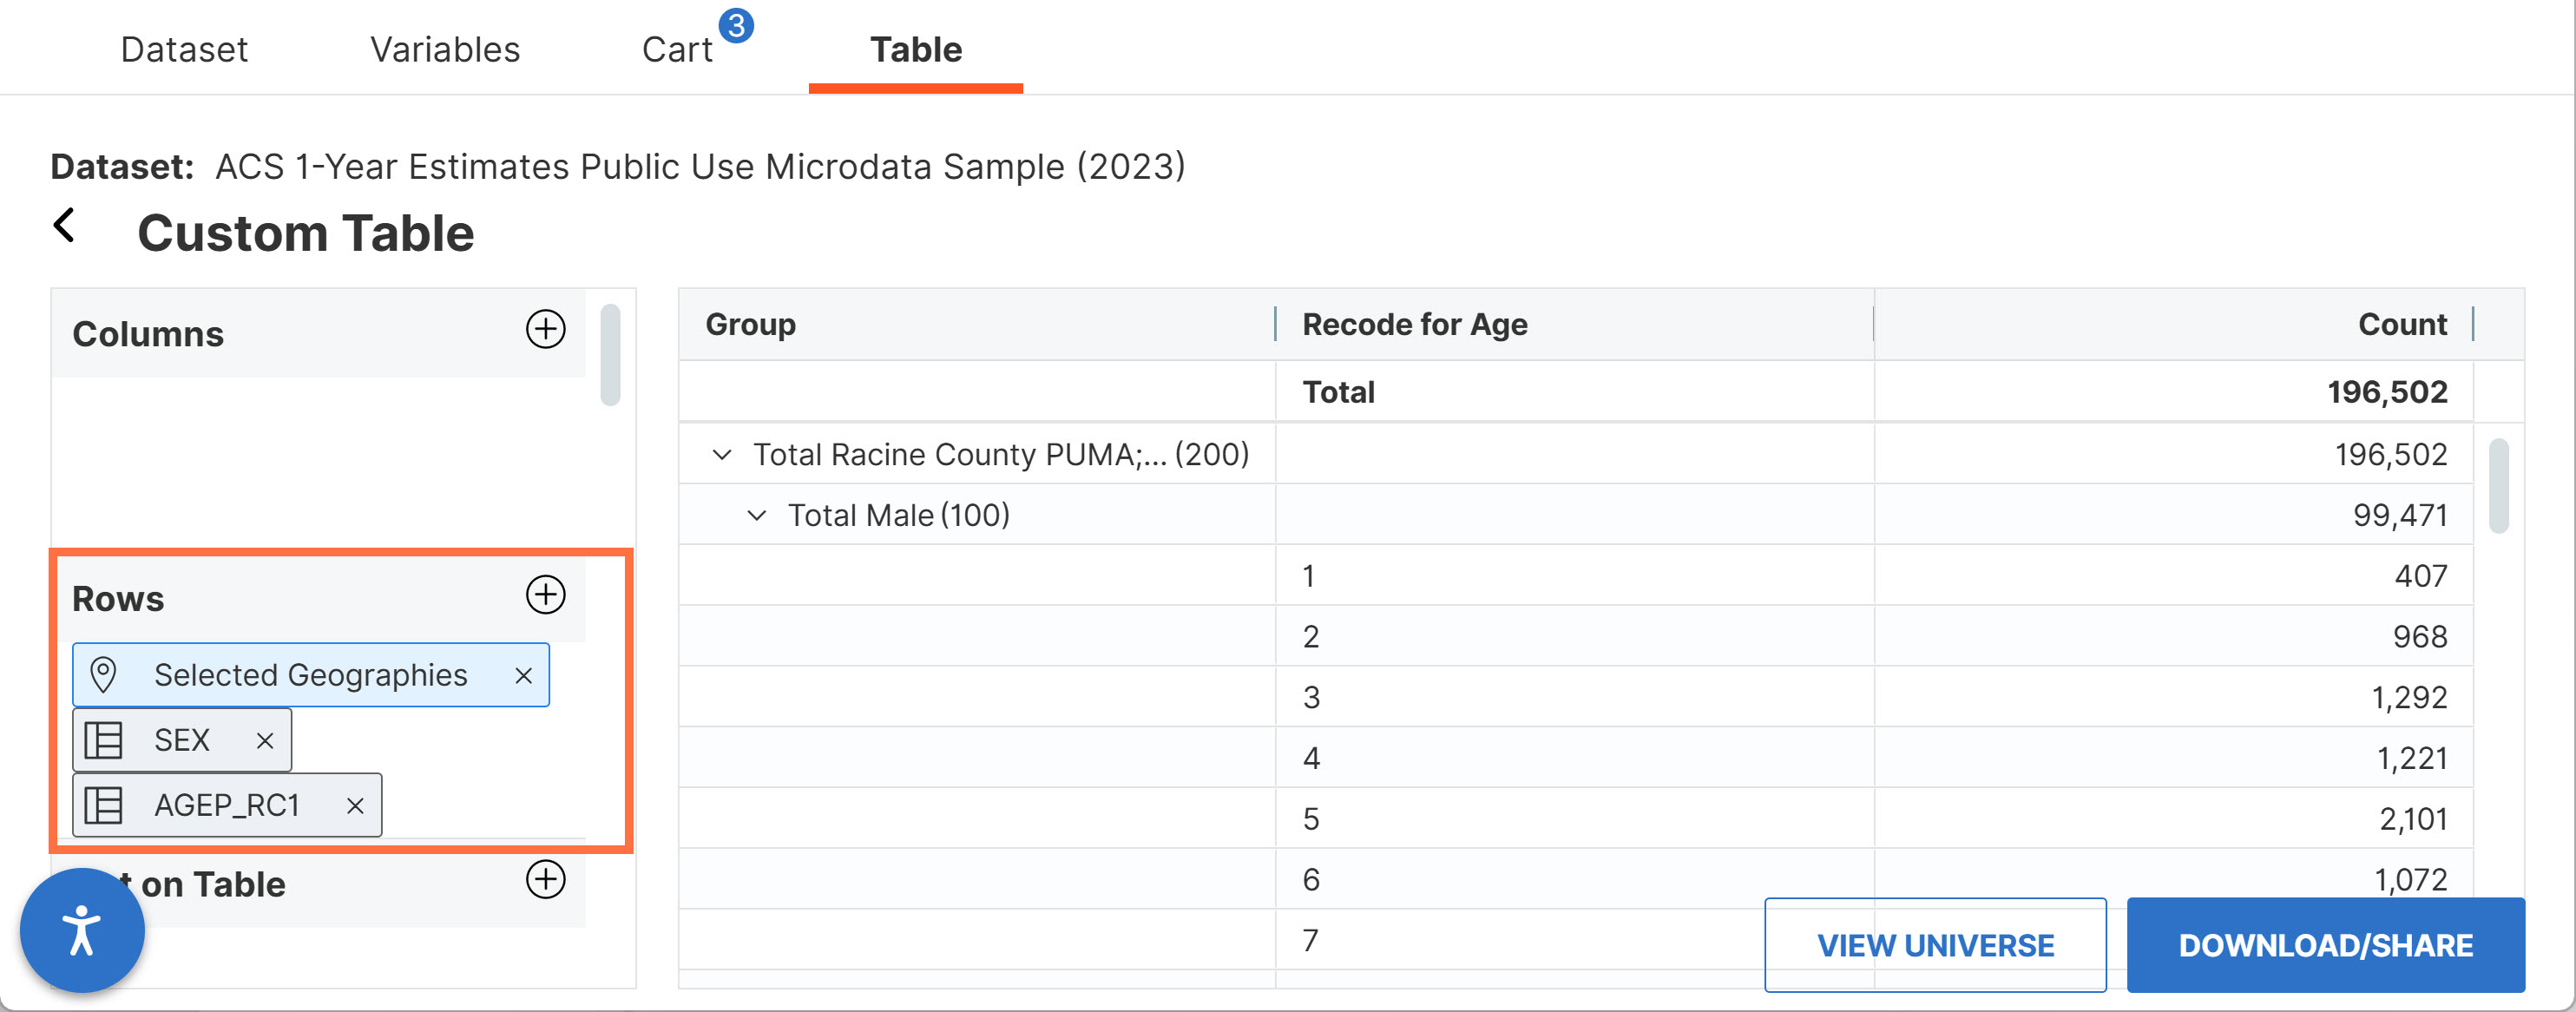Remove the AGEP_RC1 row variable
The width and height of the screenshot is (2576, 1012).
355,806
